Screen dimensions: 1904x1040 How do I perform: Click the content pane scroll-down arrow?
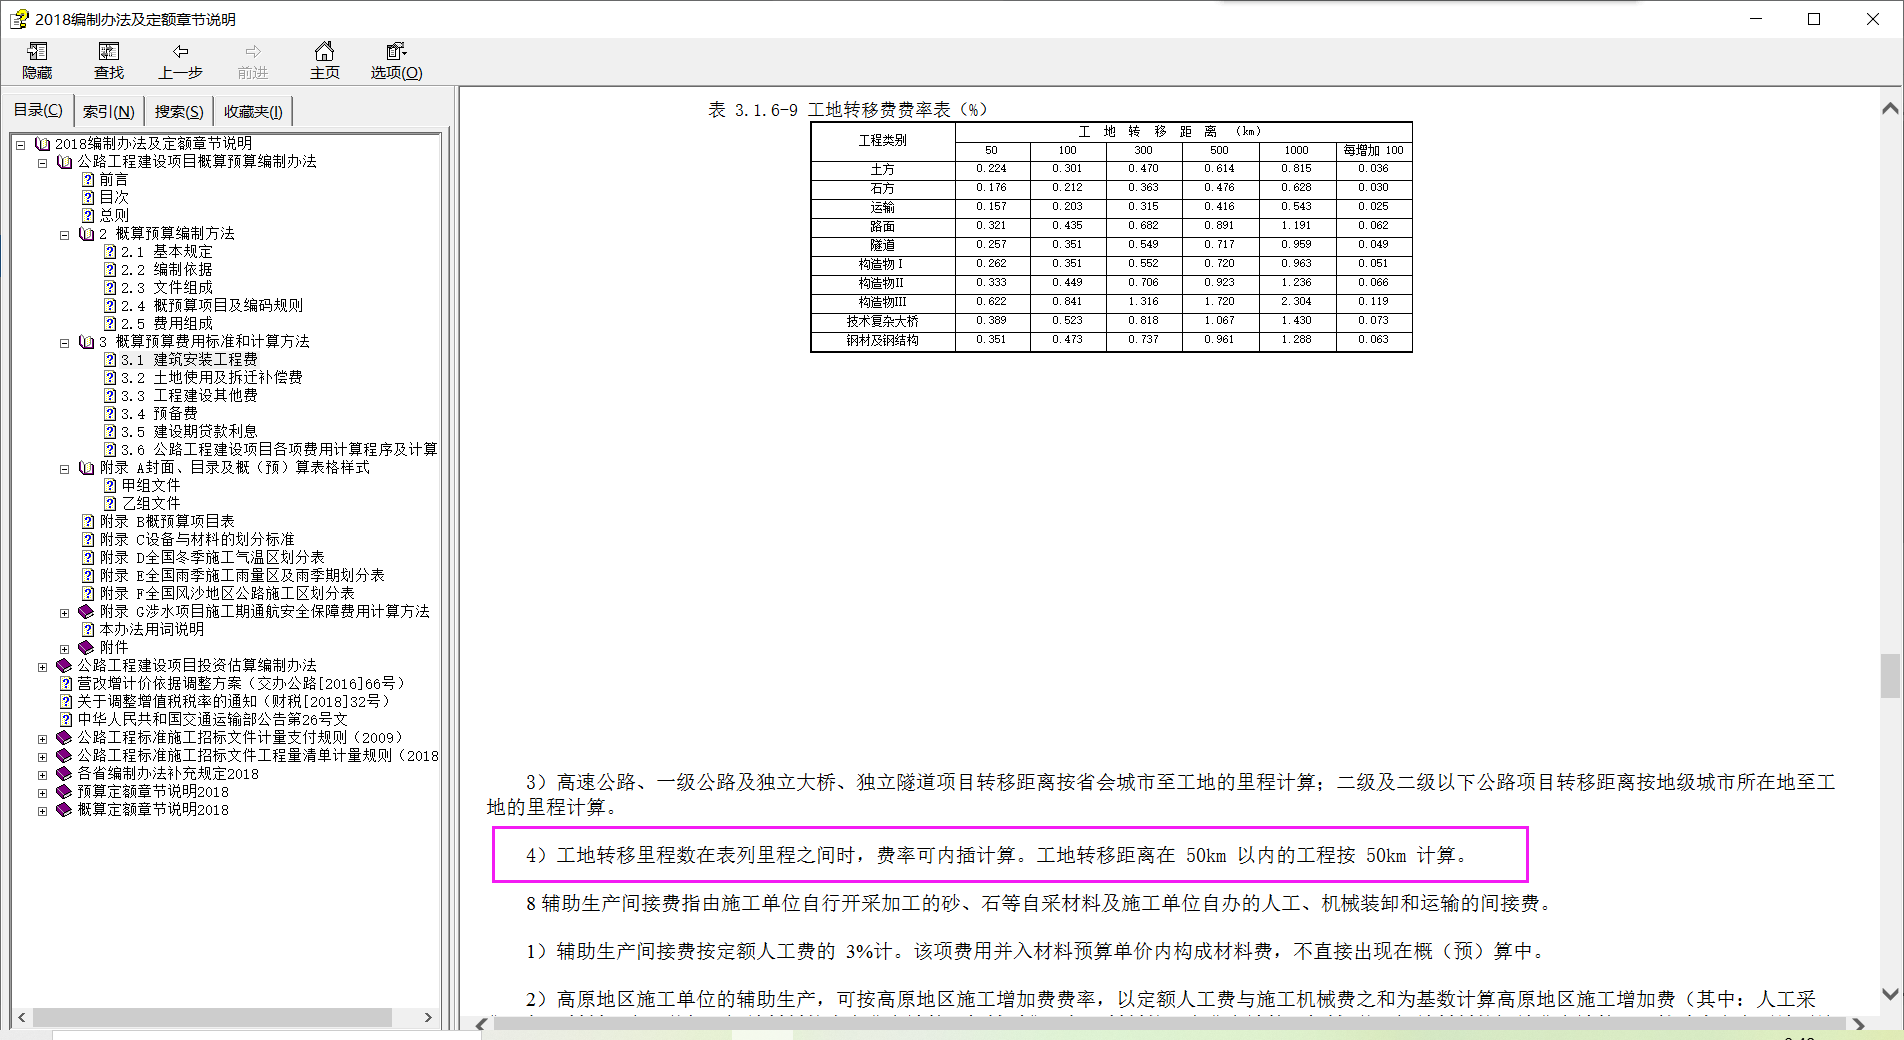(x=1890, y=994)
